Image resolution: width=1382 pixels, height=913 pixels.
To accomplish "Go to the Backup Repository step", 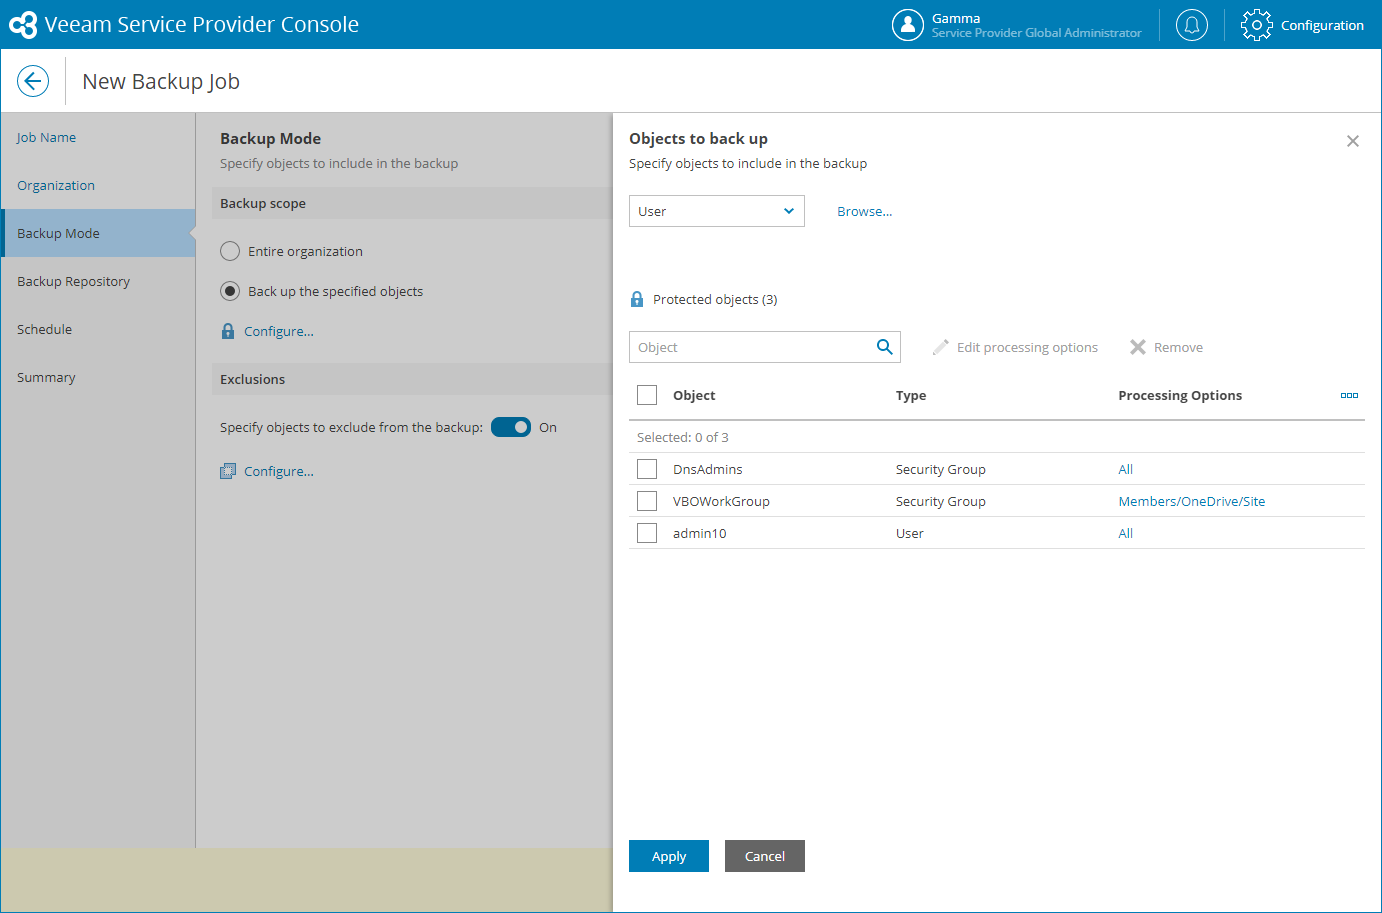I will pos(73,281).
